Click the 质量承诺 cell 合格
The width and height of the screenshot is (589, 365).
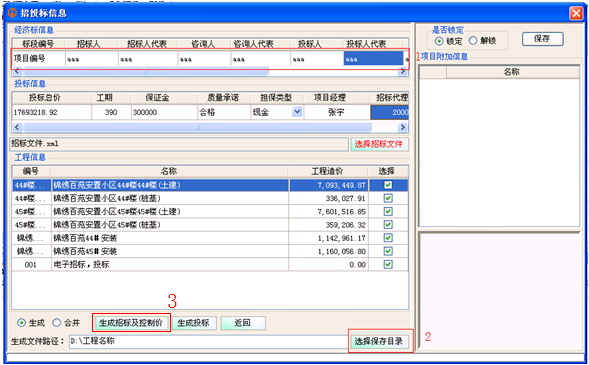[x=224, y=112]
